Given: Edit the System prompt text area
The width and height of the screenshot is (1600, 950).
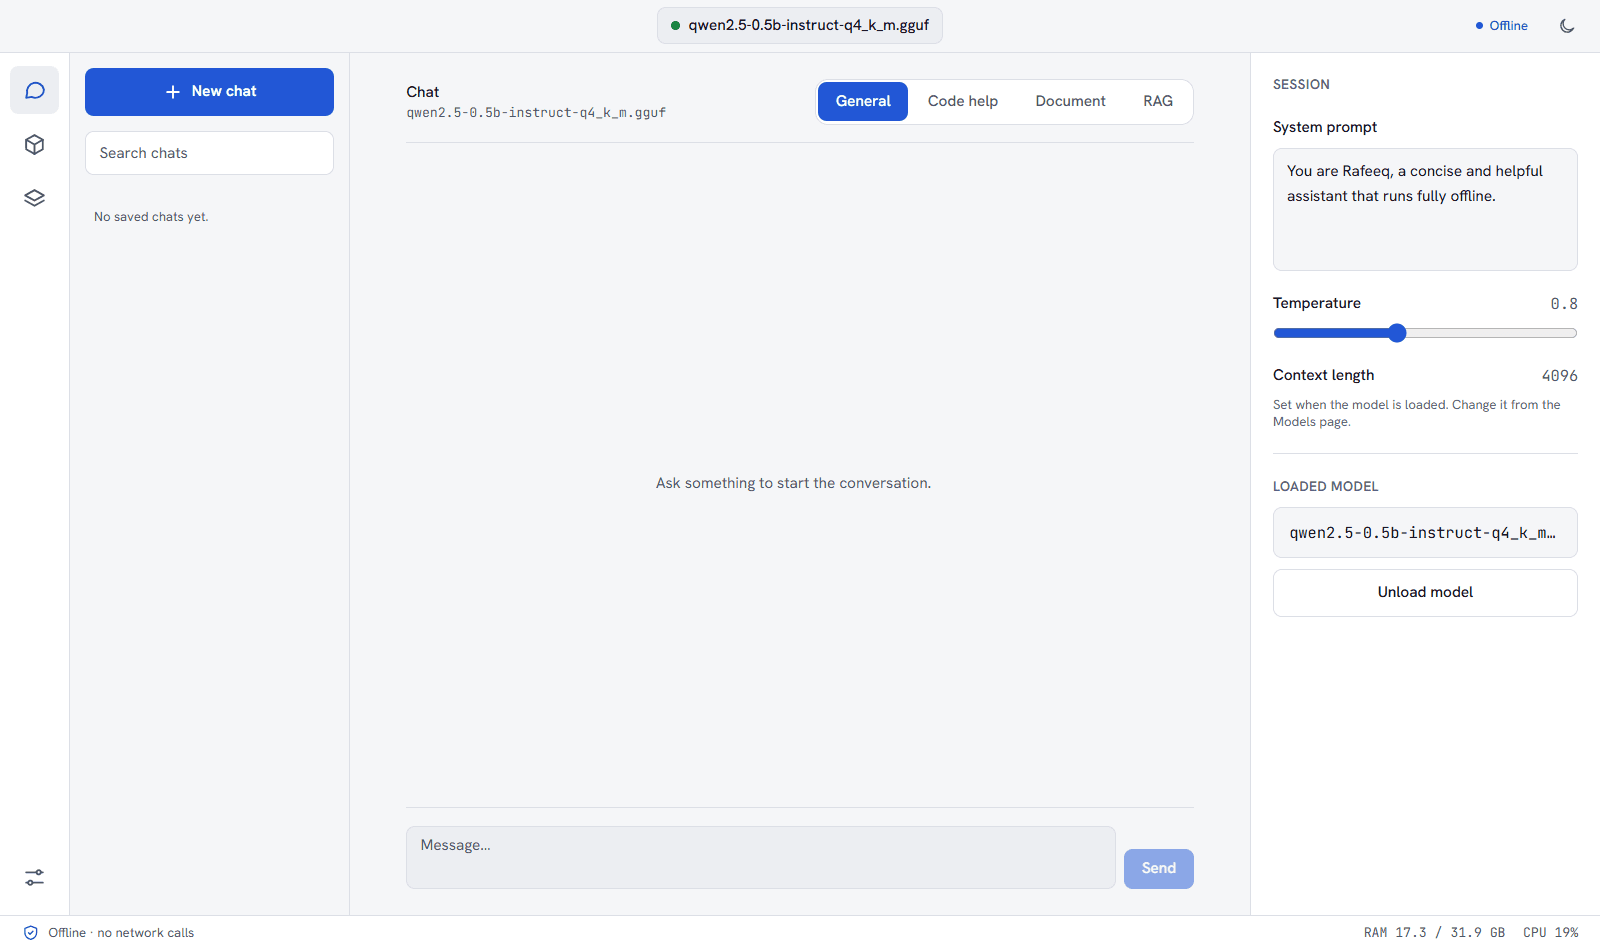Looking at the screenshot, I should (x=1425, y=209).
